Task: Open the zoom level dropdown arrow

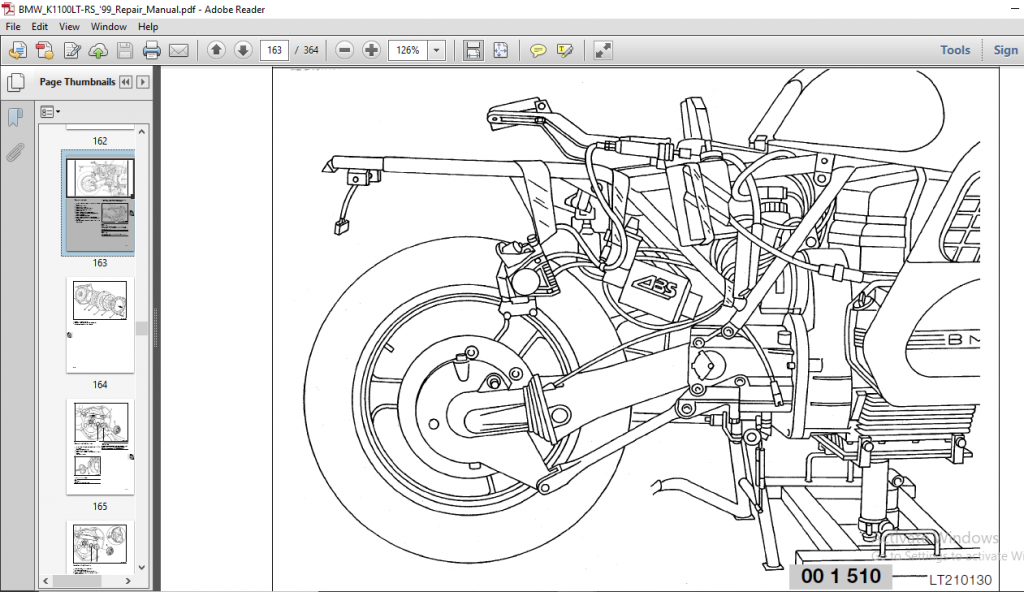Action: [437, 50]
